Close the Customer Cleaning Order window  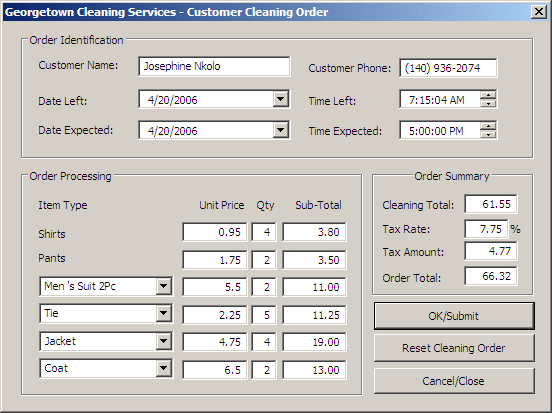(539, 12)
